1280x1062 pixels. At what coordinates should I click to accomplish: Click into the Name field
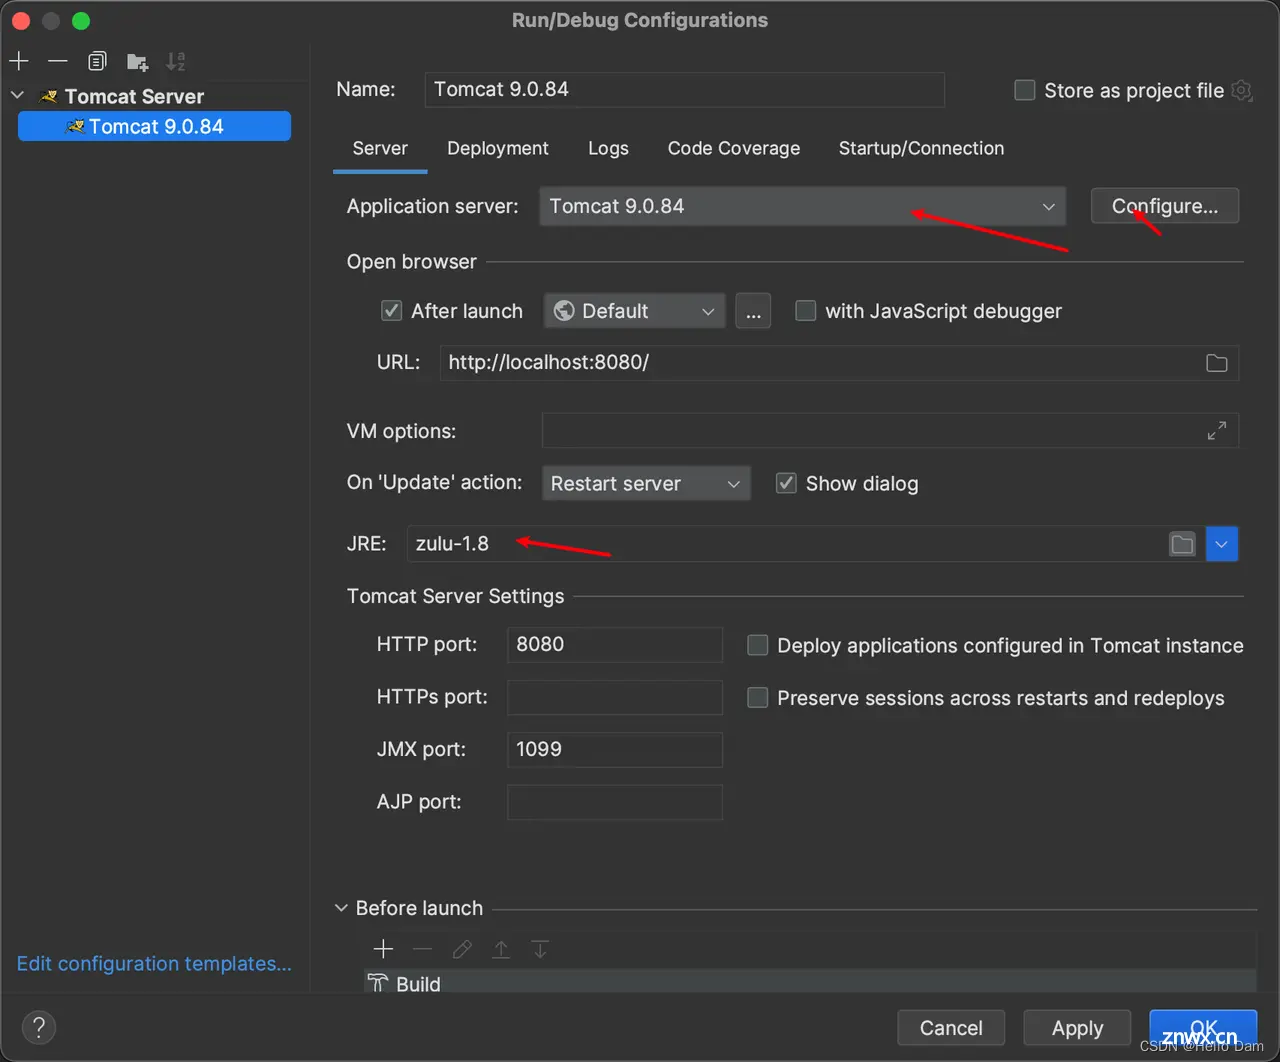(685, 89)
